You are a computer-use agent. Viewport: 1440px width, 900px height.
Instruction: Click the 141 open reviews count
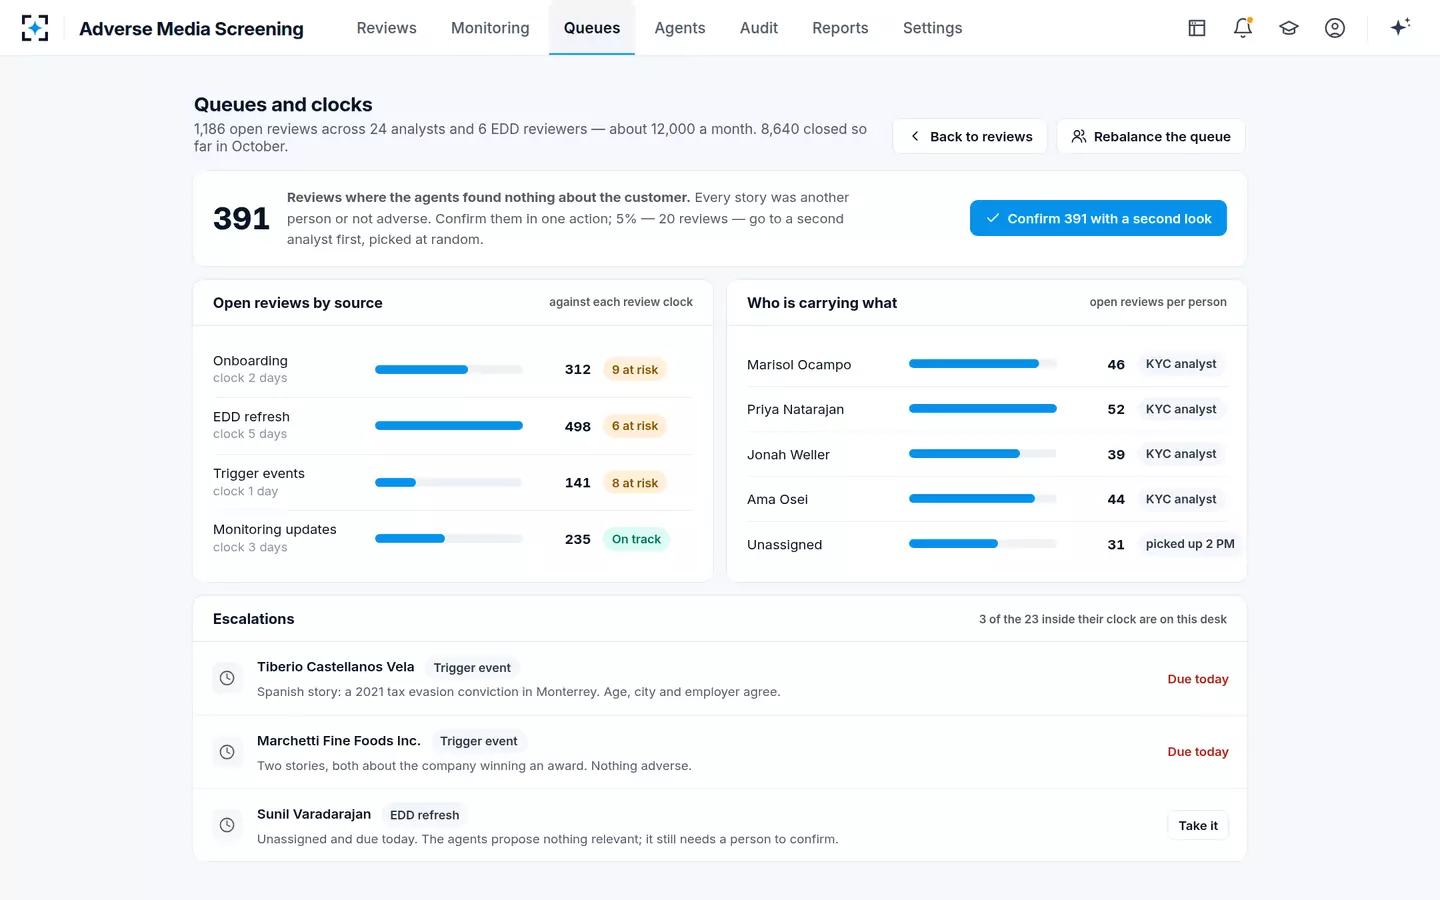pyautogui.click(x=578, y=483)
